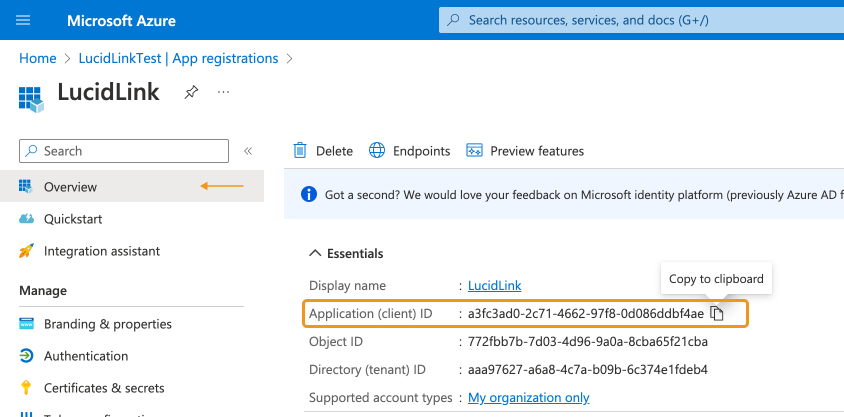Click the Manage section heading
Image resolution: width=844 pixels, height=417 pixels.
click(43, 291)
